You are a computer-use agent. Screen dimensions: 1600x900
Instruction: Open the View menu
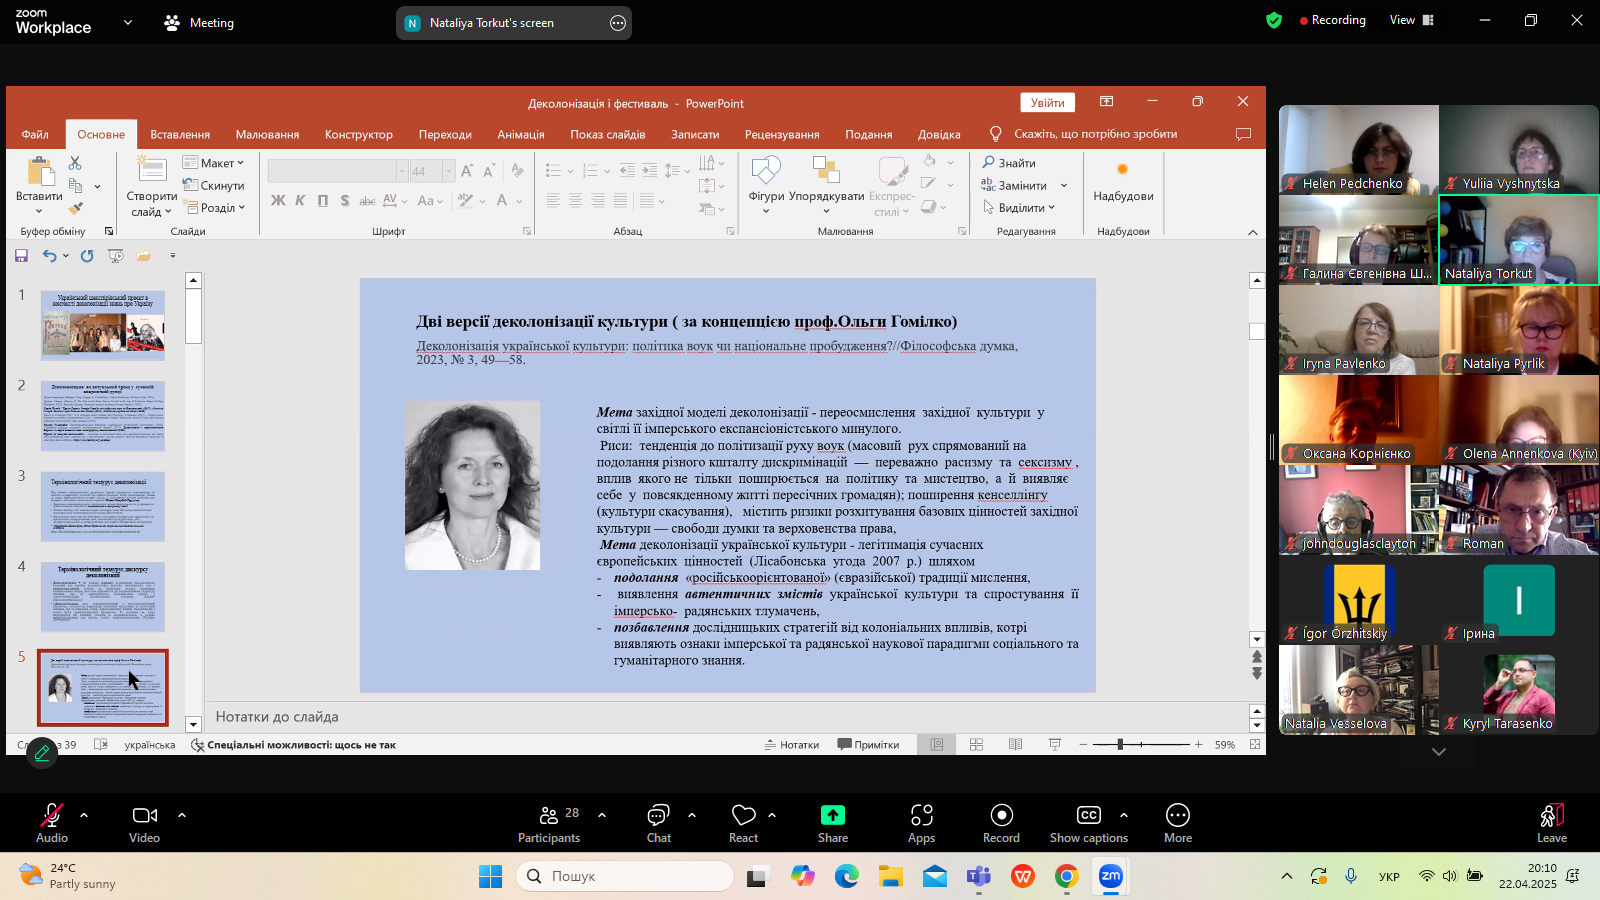coord(1411,20)
